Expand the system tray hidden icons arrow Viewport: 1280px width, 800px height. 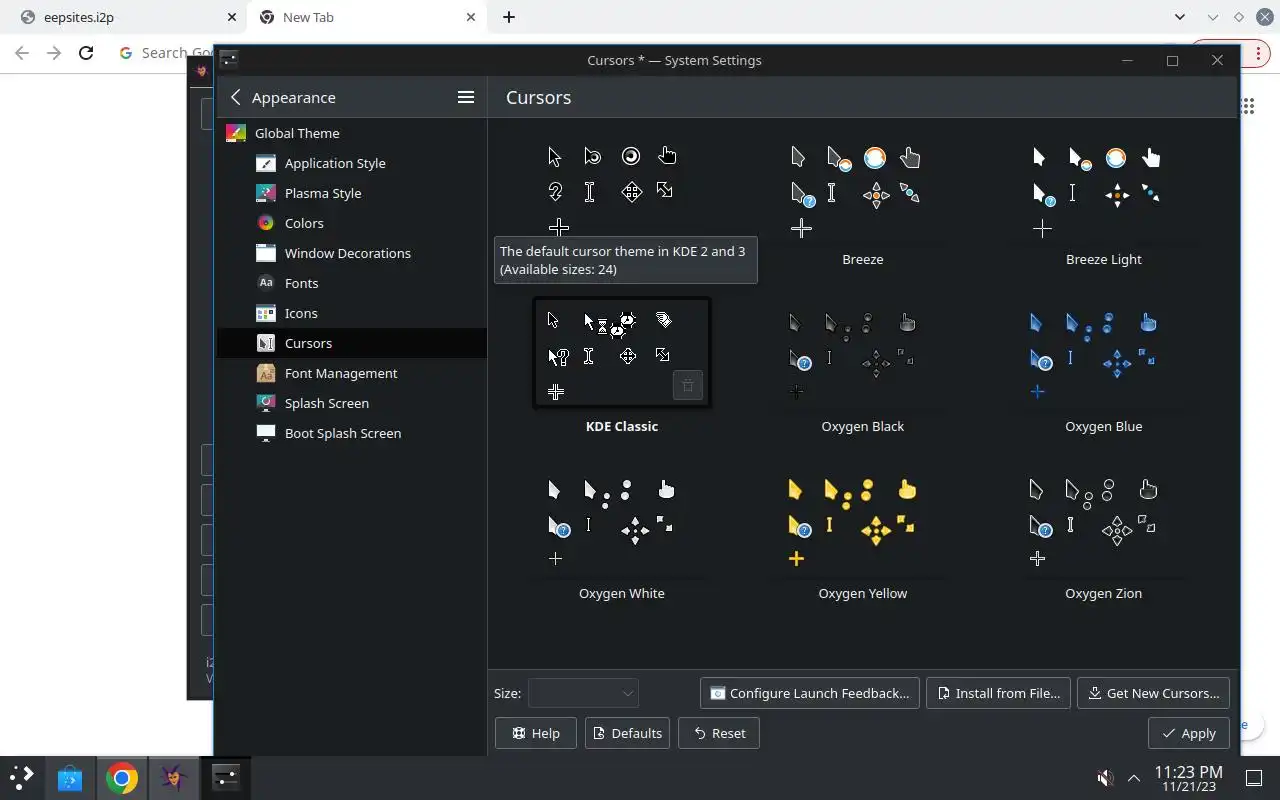pyautogui.click(x=1134, y=778)
